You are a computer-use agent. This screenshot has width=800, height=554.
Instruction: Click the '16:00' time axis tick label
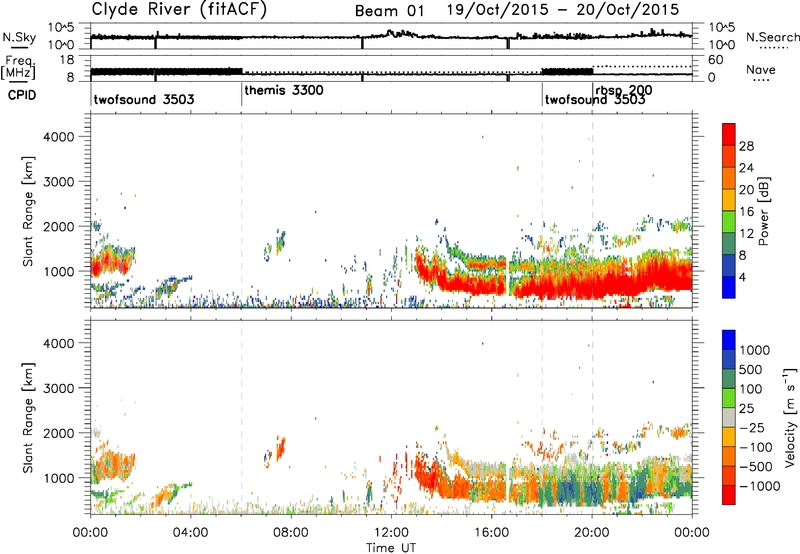(x=491, y=533)
